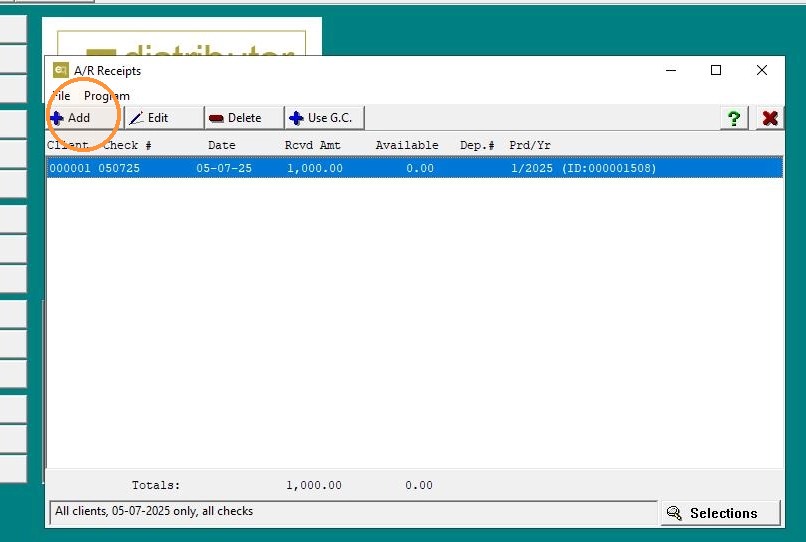Click the Check # column header

127,145
